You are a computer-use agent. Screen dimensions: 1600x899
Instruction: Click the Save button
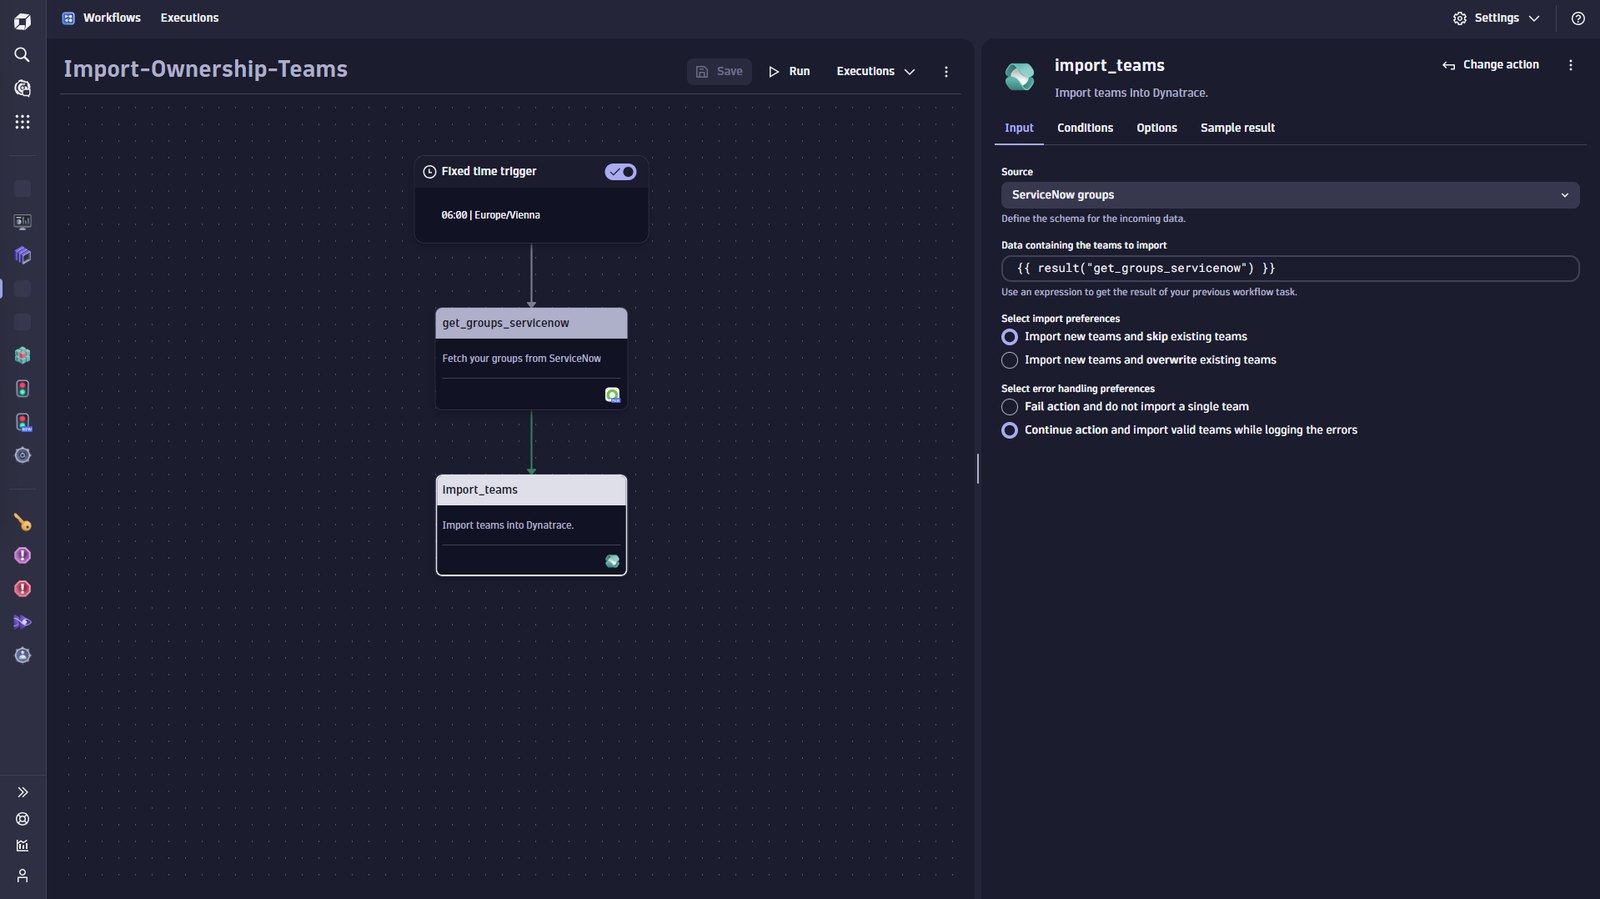pyautogui.click(x=719, y=72)
